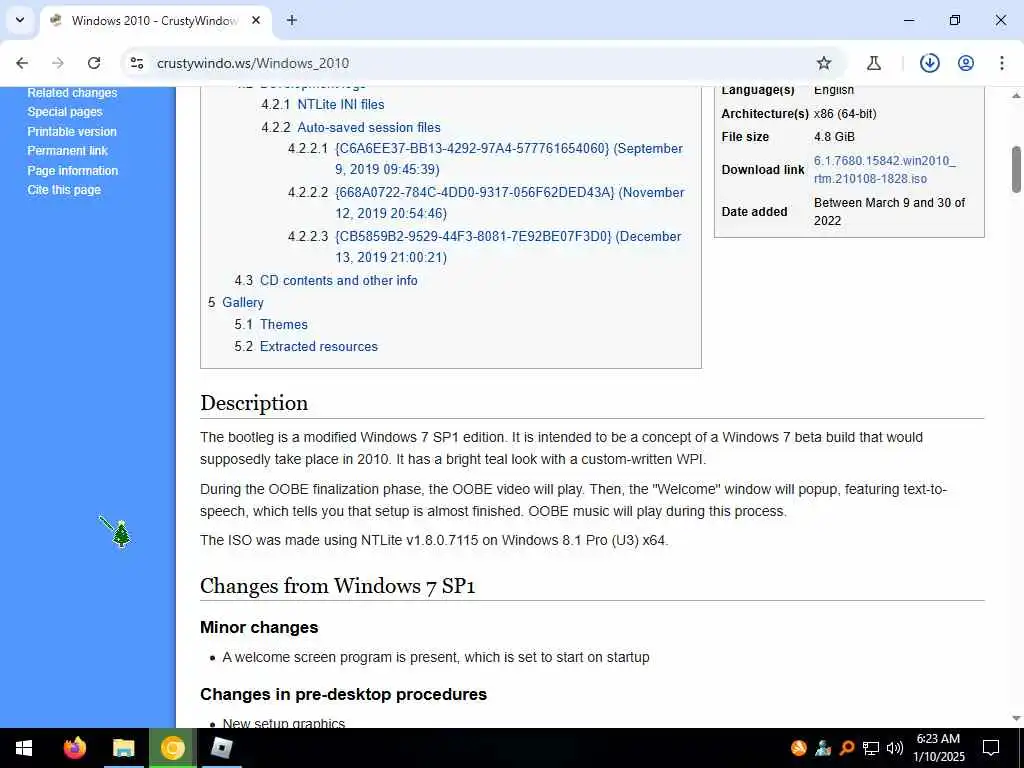Select the Windows 2010 - CrustyWindows tab
The height and width of the screenshot is (768, 1024).
click(154, 20)
